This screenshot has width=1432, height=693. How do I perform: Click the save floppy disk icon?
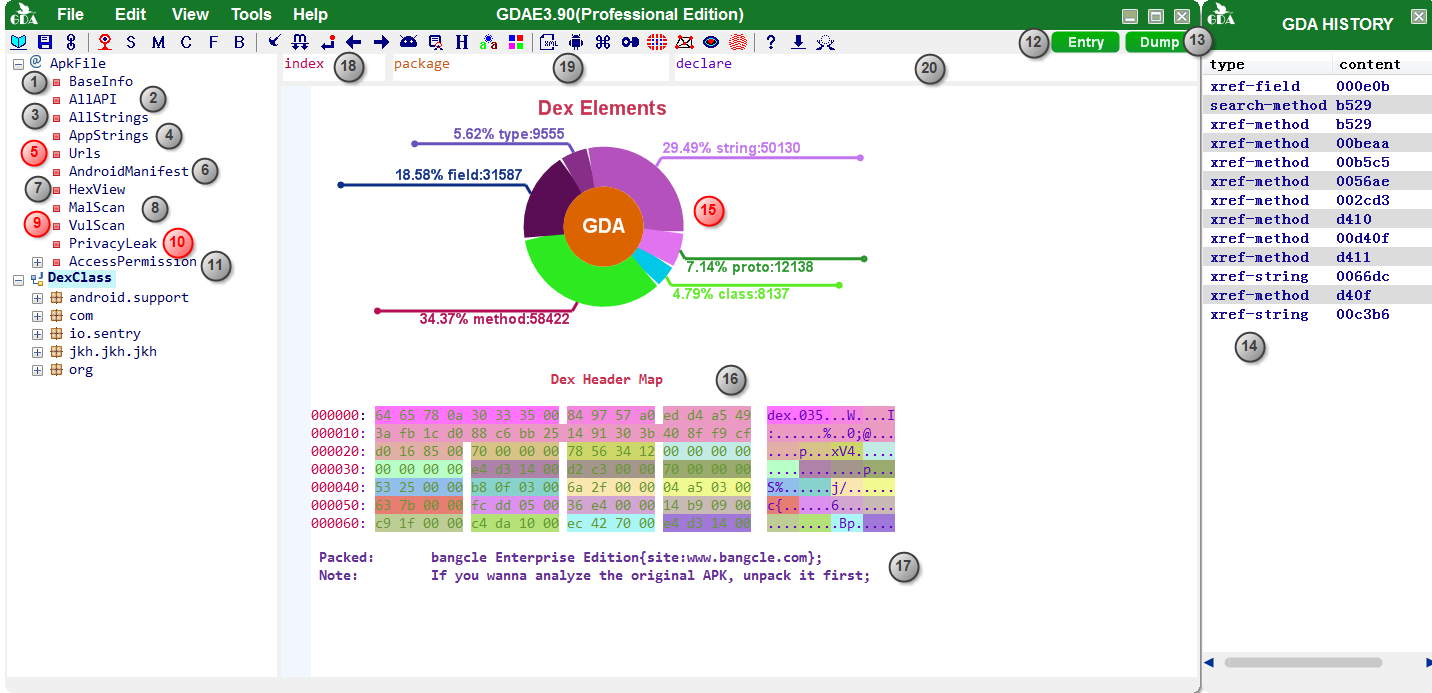click(45, 42)
